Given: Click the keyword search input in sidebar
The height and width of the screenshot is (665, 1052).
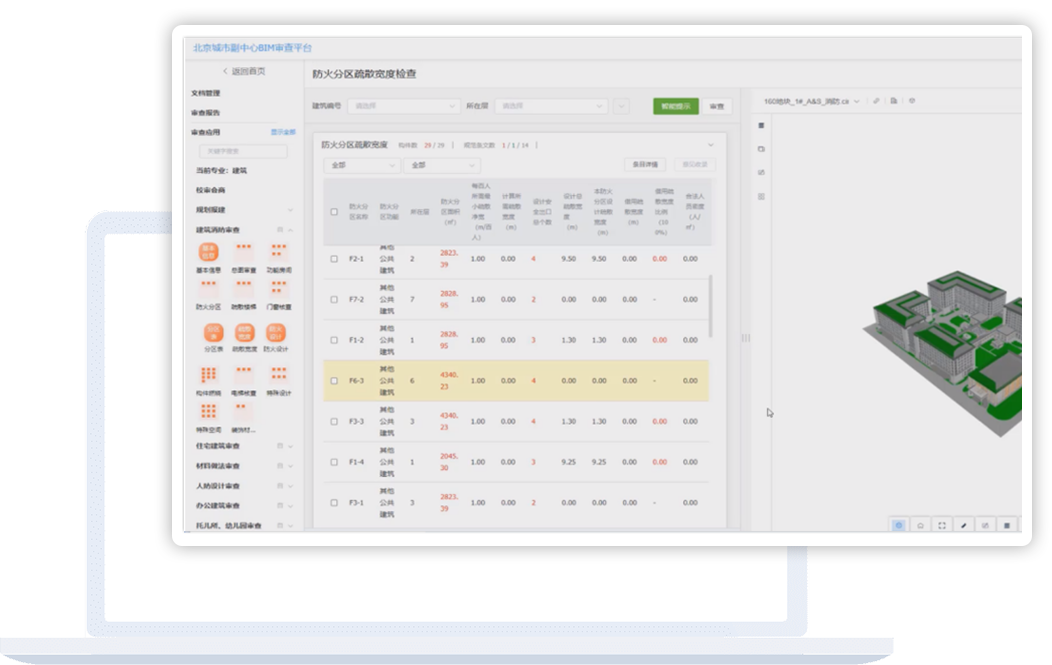Looking at the screenshot, I should [x=243, y=152].
